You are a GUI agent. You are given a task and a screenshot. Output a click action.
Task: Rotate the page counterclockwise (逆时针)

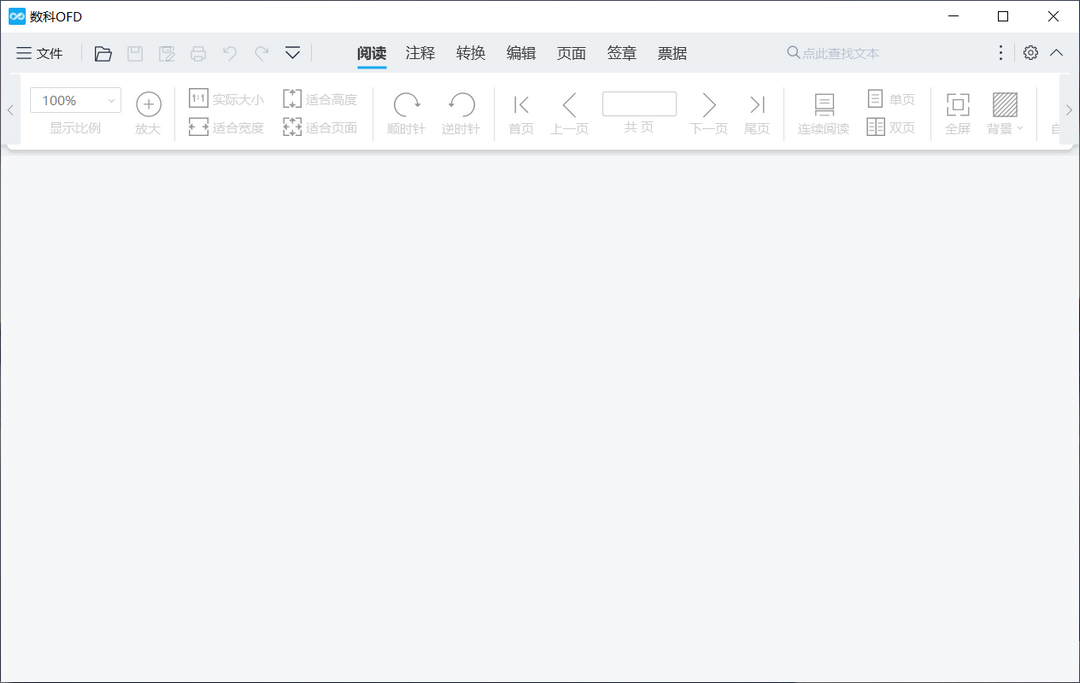pos(461,114)
